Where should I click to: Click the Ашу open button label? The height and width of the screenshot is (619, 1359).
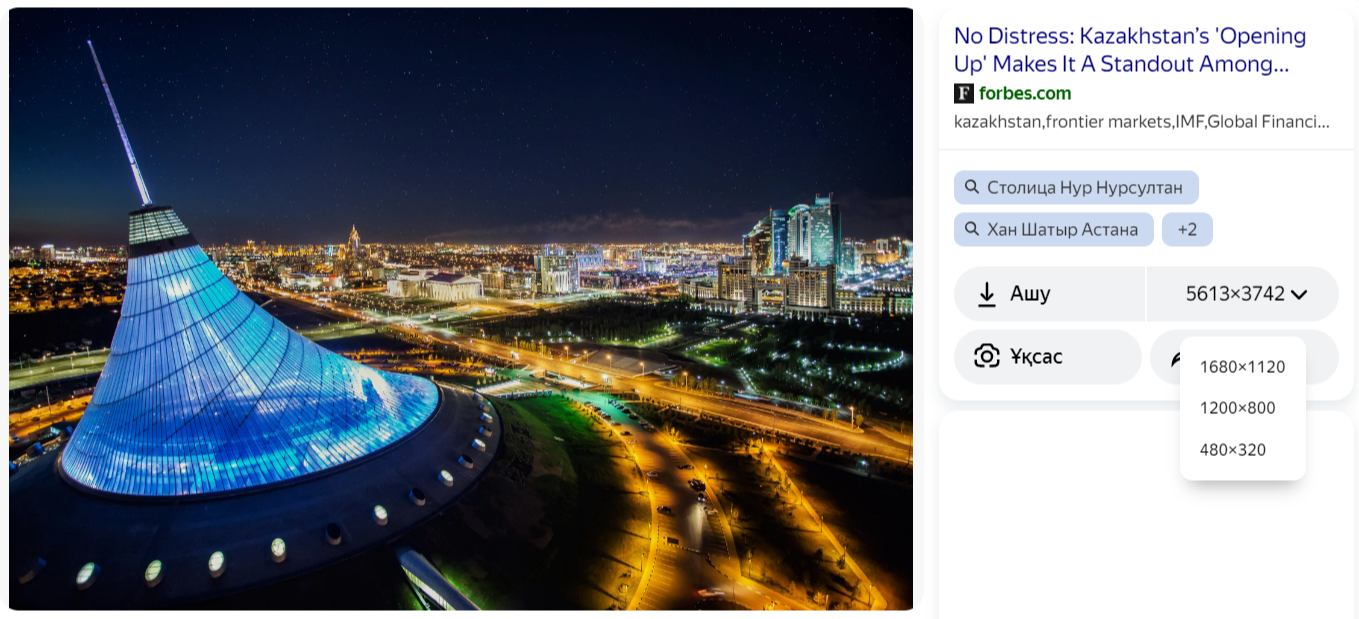point(1030,294)
